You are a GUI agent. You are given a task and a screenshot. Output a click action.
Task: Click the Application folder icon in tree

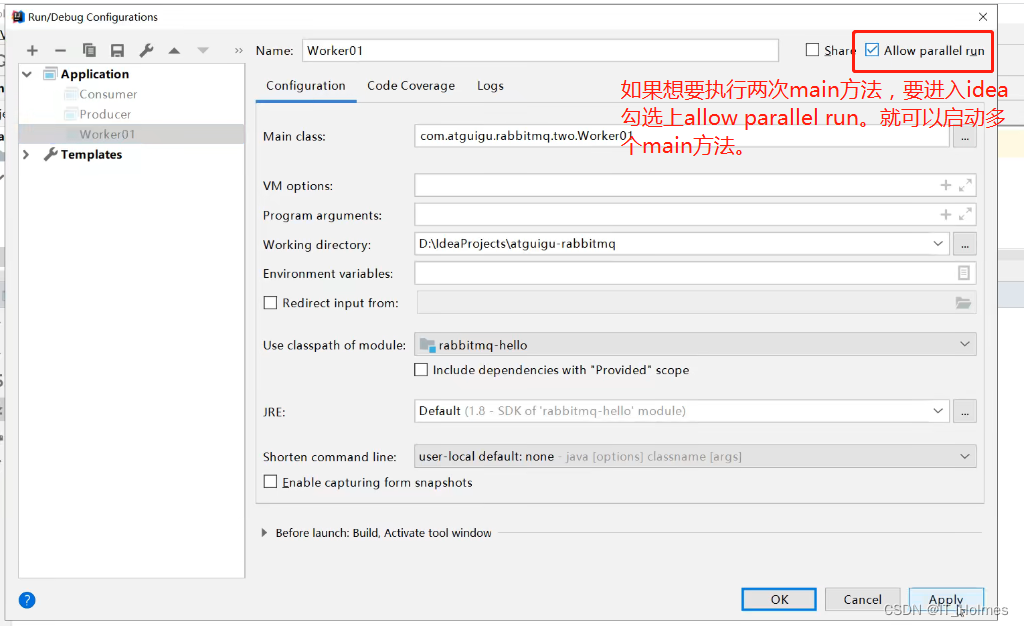coord(50,74)
